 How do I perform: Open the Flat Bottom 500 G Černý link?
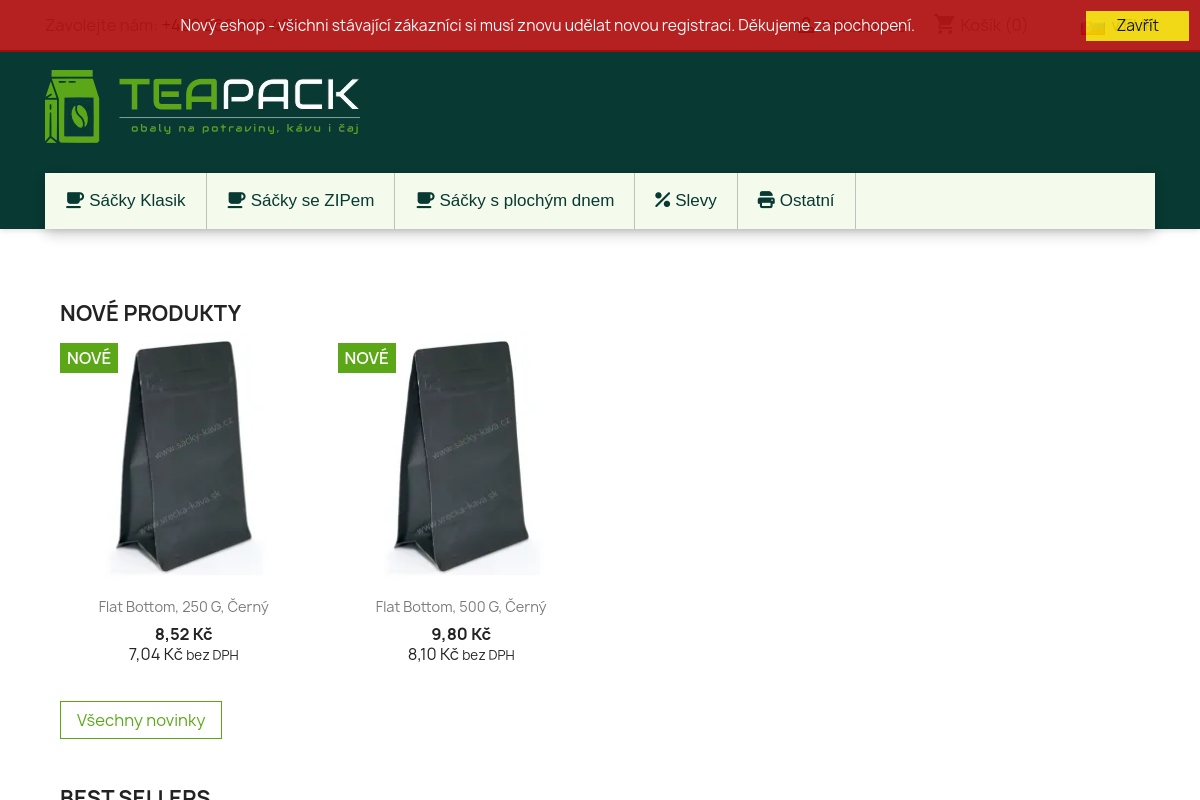coord(461,607)
